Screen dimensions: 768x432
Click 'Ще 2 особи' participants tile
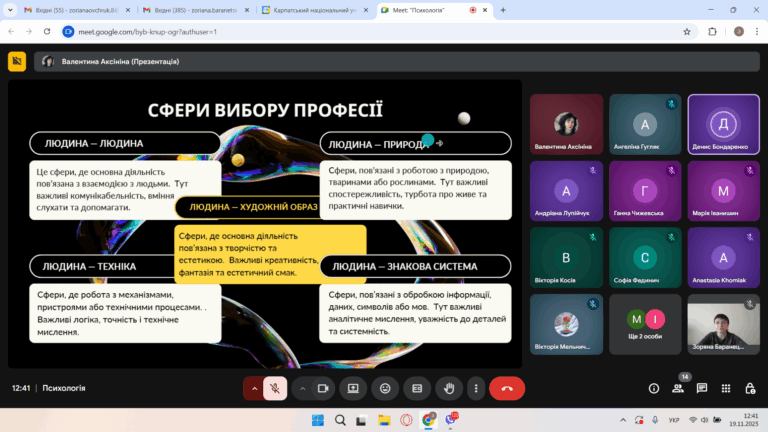click(645, 324)
